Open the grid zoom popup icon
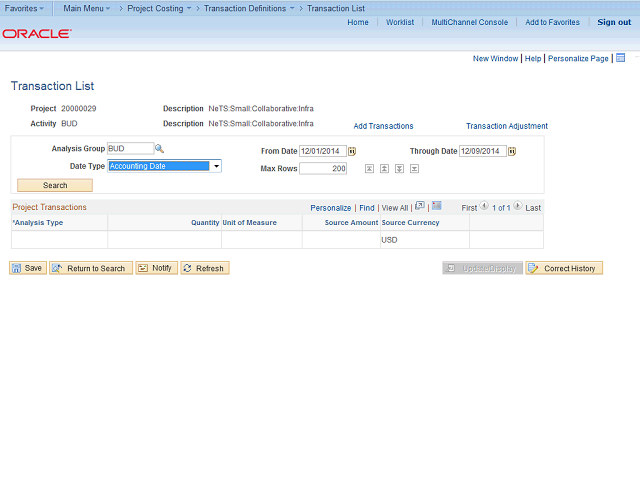Viewport: 640px width, 480px height. (420, 206)
